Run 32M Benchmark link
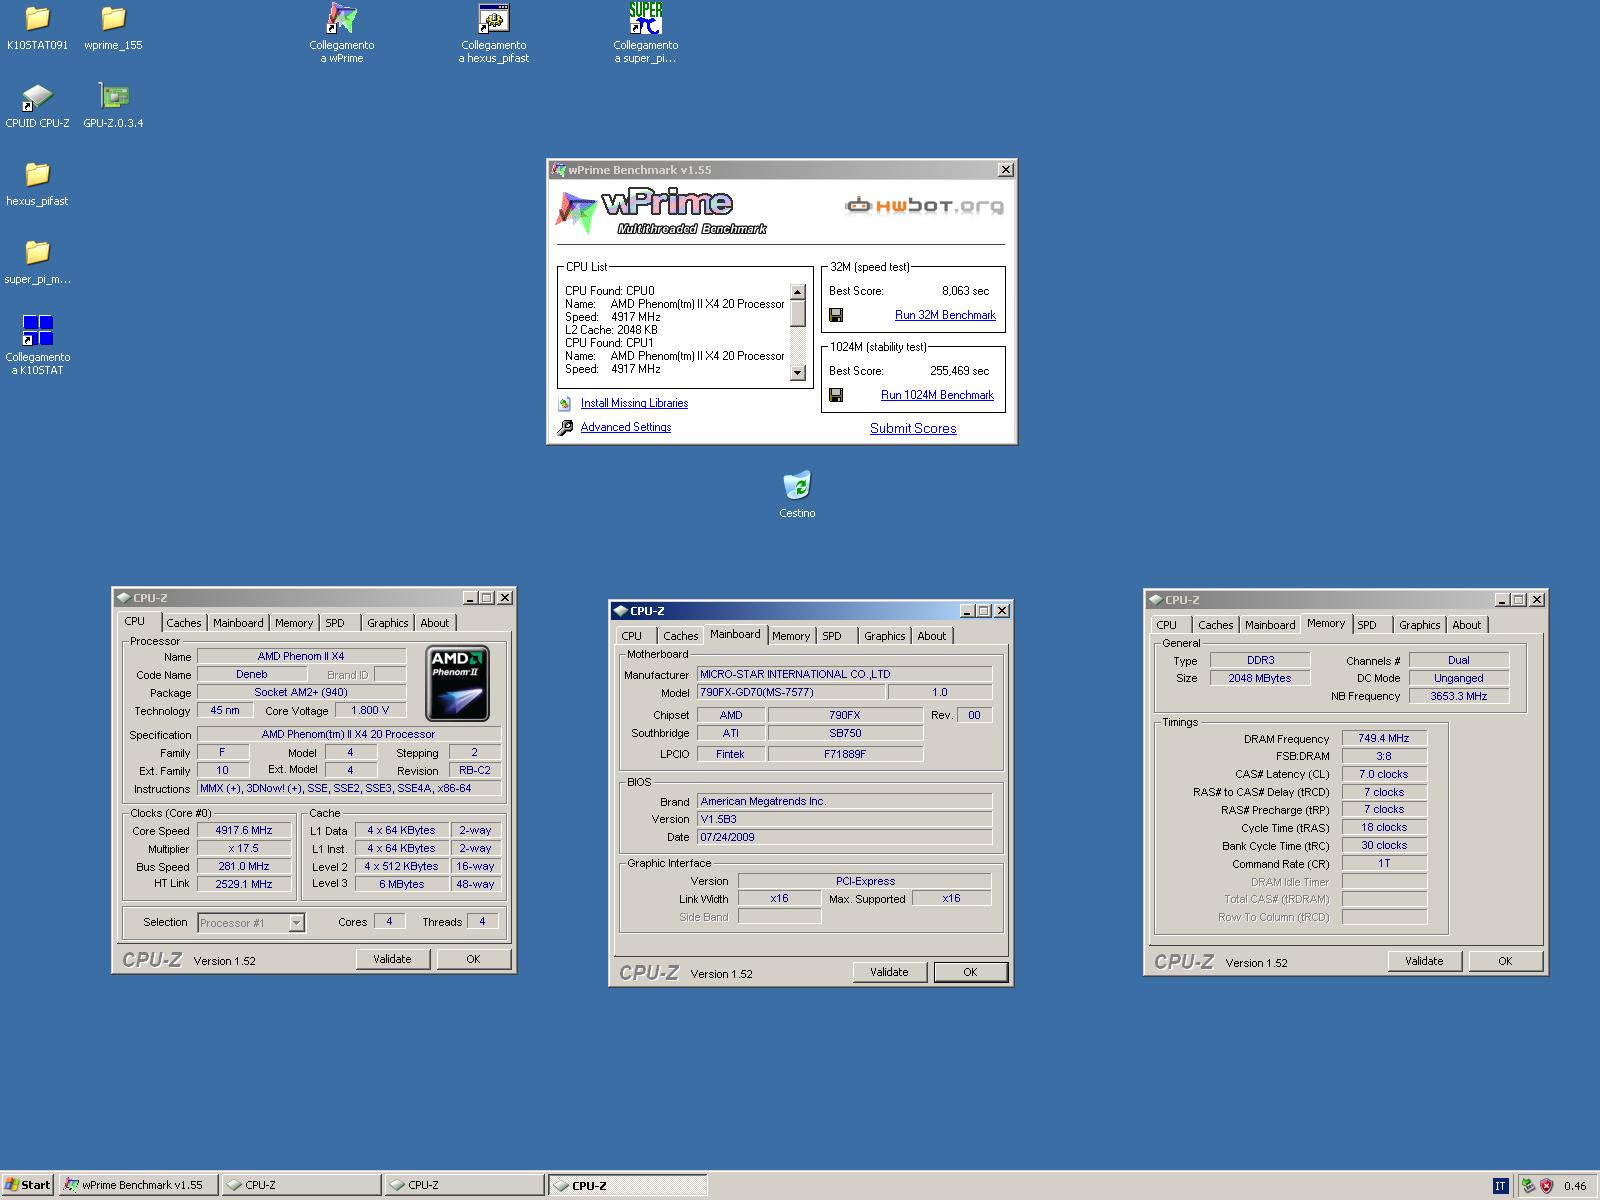The image size is (1600, 1200). [x=945, y=315]
